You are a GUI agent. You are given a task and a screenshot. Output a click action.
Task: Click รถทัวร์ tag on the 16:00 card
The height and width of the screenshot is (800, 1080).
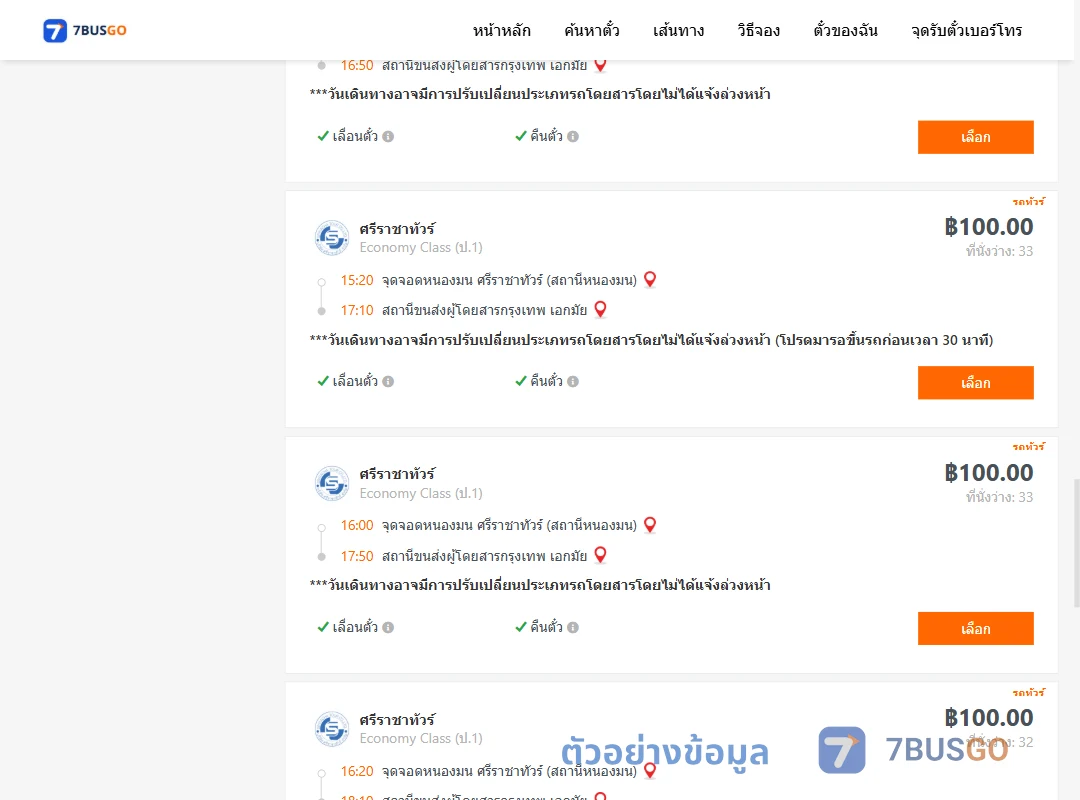pyautogui.click(x=1029, y=447)
